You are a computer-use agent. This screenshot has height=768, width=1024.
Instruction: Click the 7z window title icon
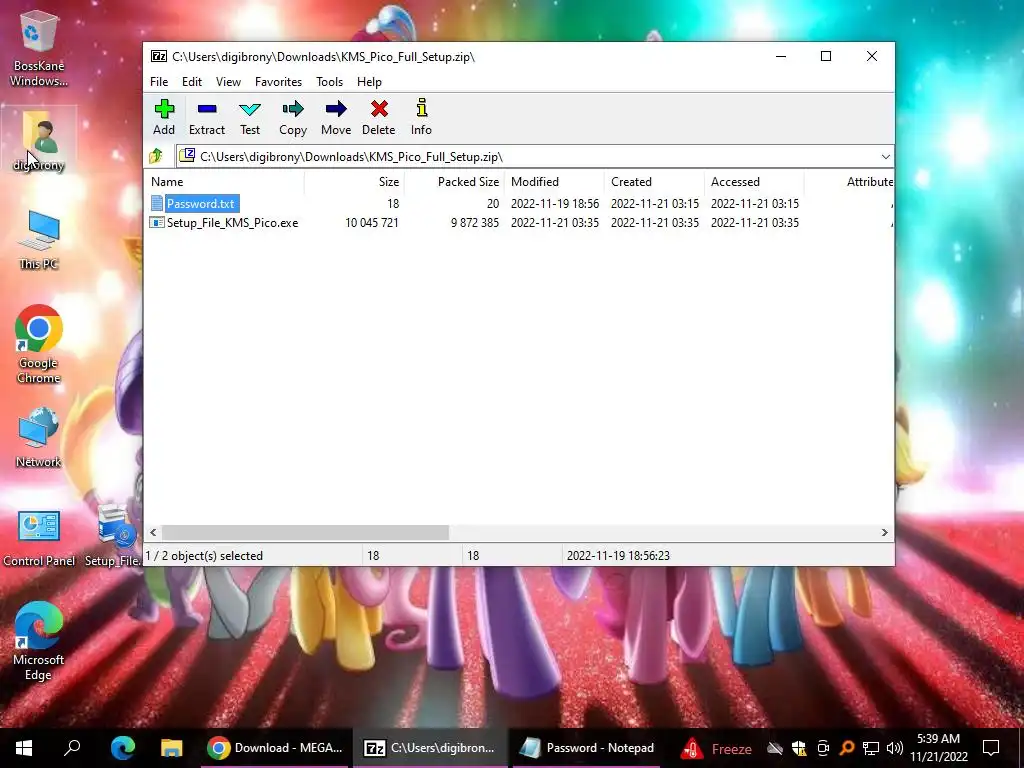coord(159,56)
